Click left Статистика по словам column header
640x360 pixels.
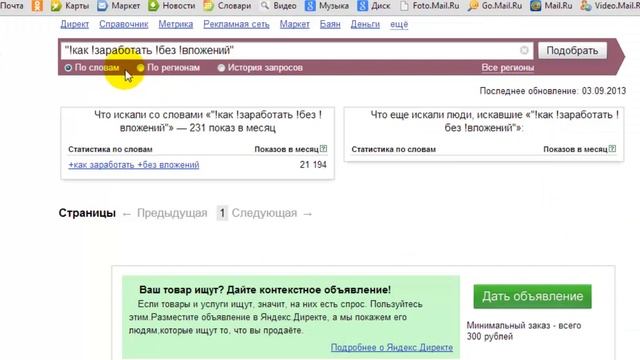(x=110, y=149)
